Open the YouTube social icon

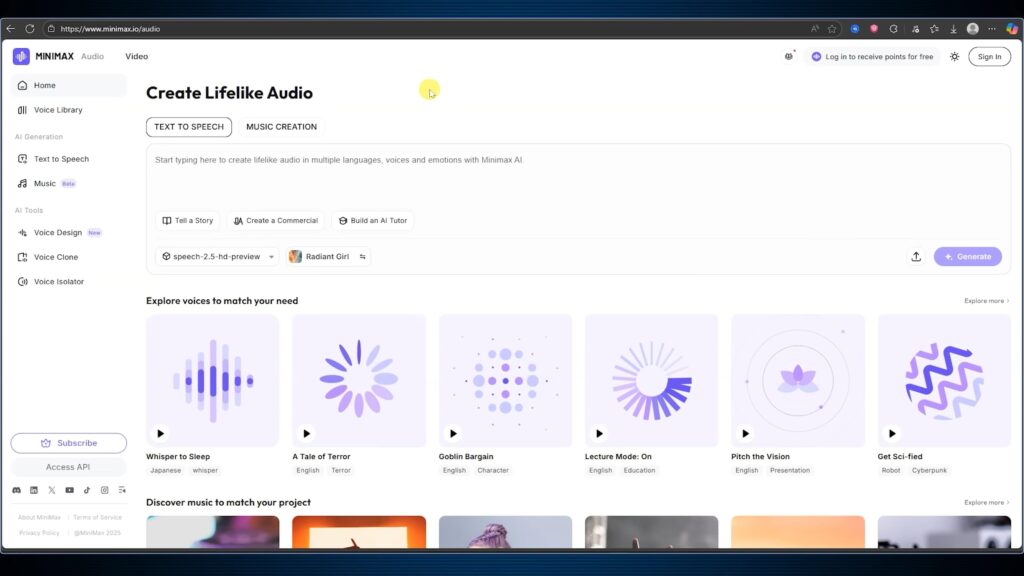tap(69, 490)
